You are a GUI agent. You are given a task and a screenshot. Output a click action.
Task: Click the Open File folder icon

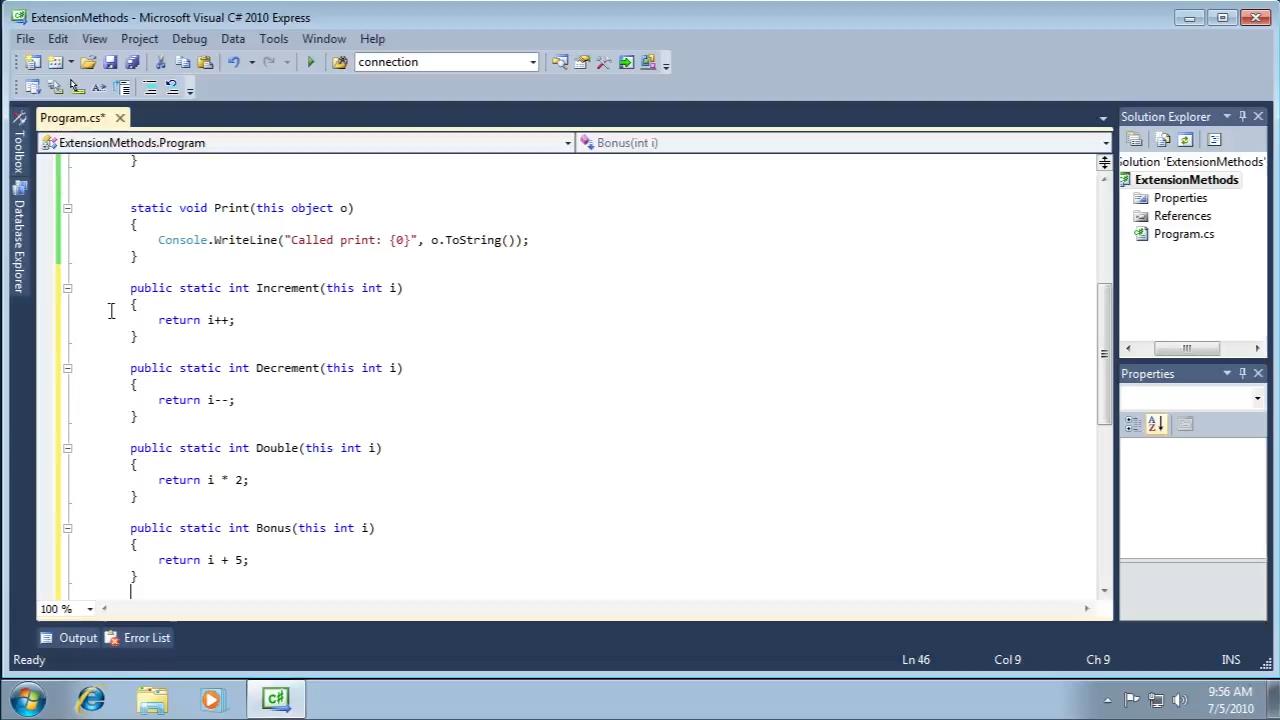tap(88, 62)
